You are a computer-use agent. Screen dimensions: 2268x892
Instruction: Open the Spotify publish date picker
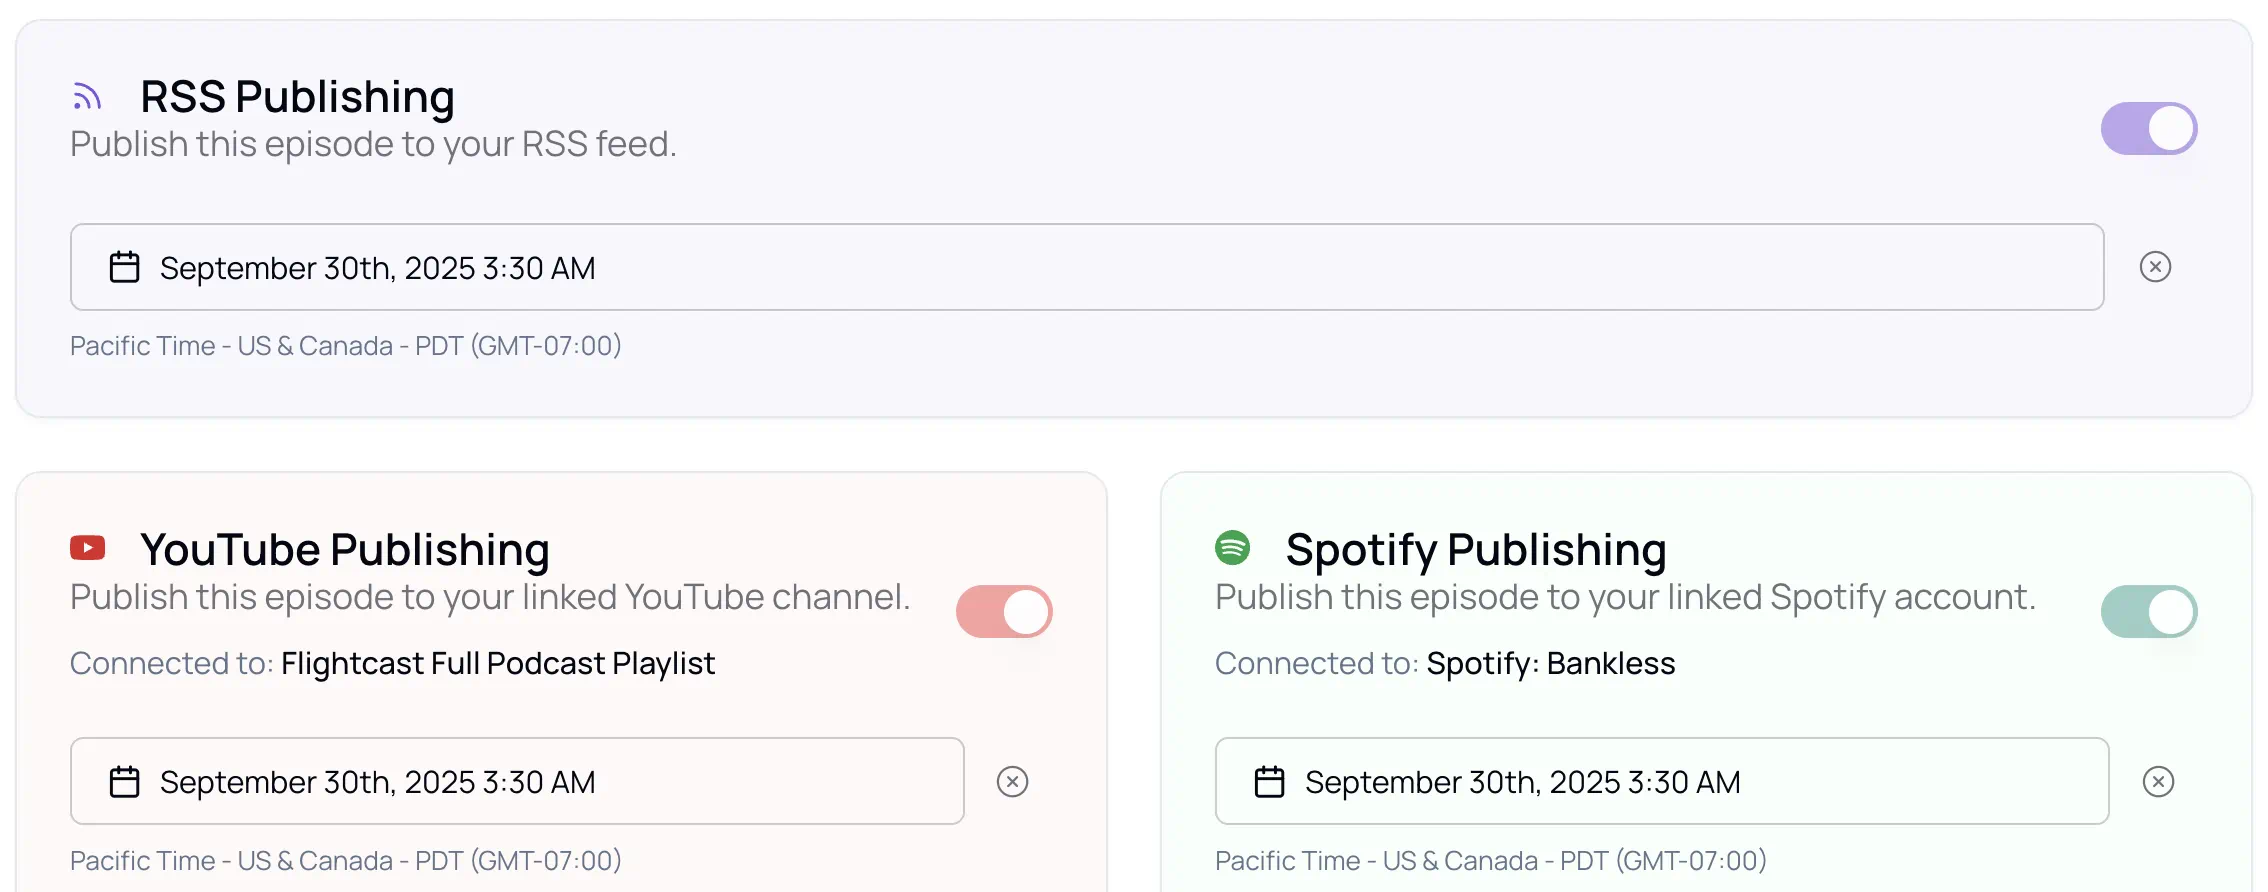pyautogui.click(x=1661, y=782)
